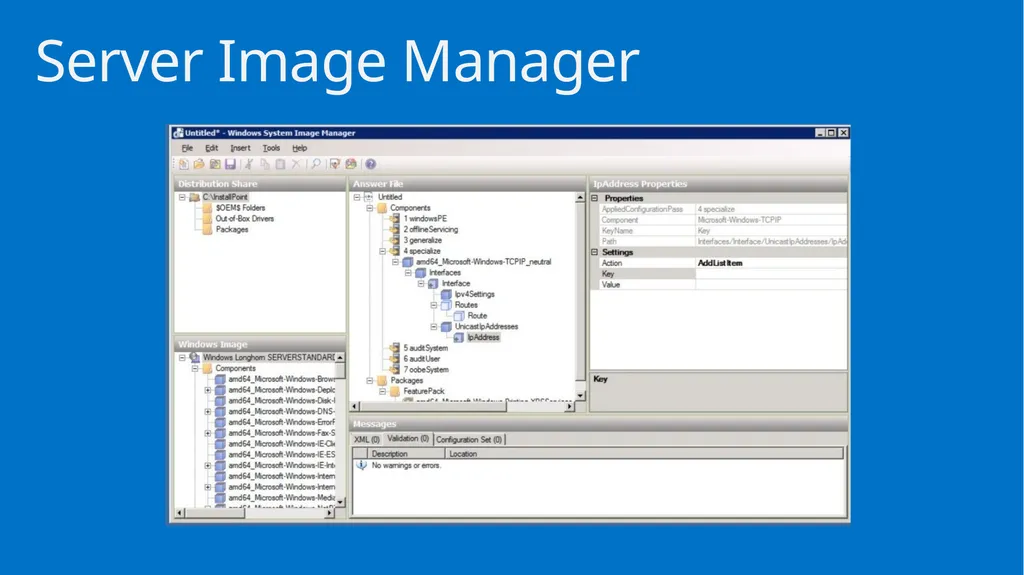Click the 7 oobeSystem pass icon

394,369
